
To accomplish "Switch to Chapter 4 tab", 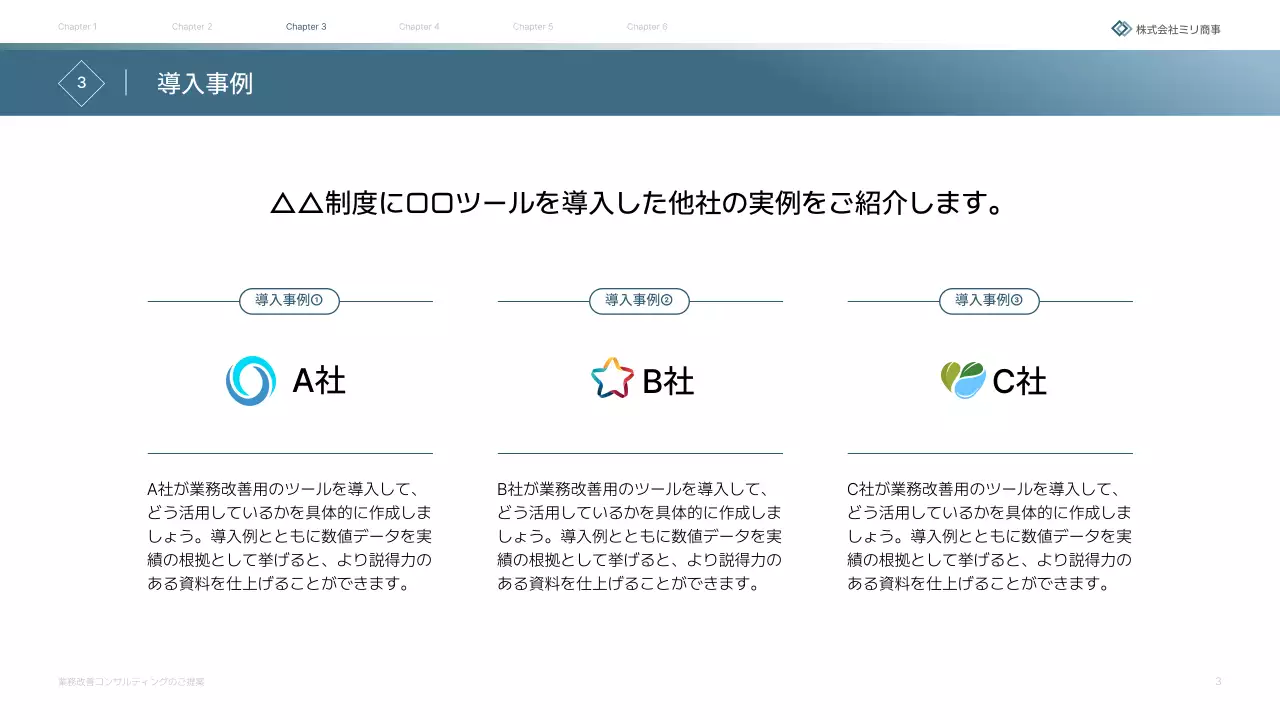I will pyautogui.click(x=419, y=27).
